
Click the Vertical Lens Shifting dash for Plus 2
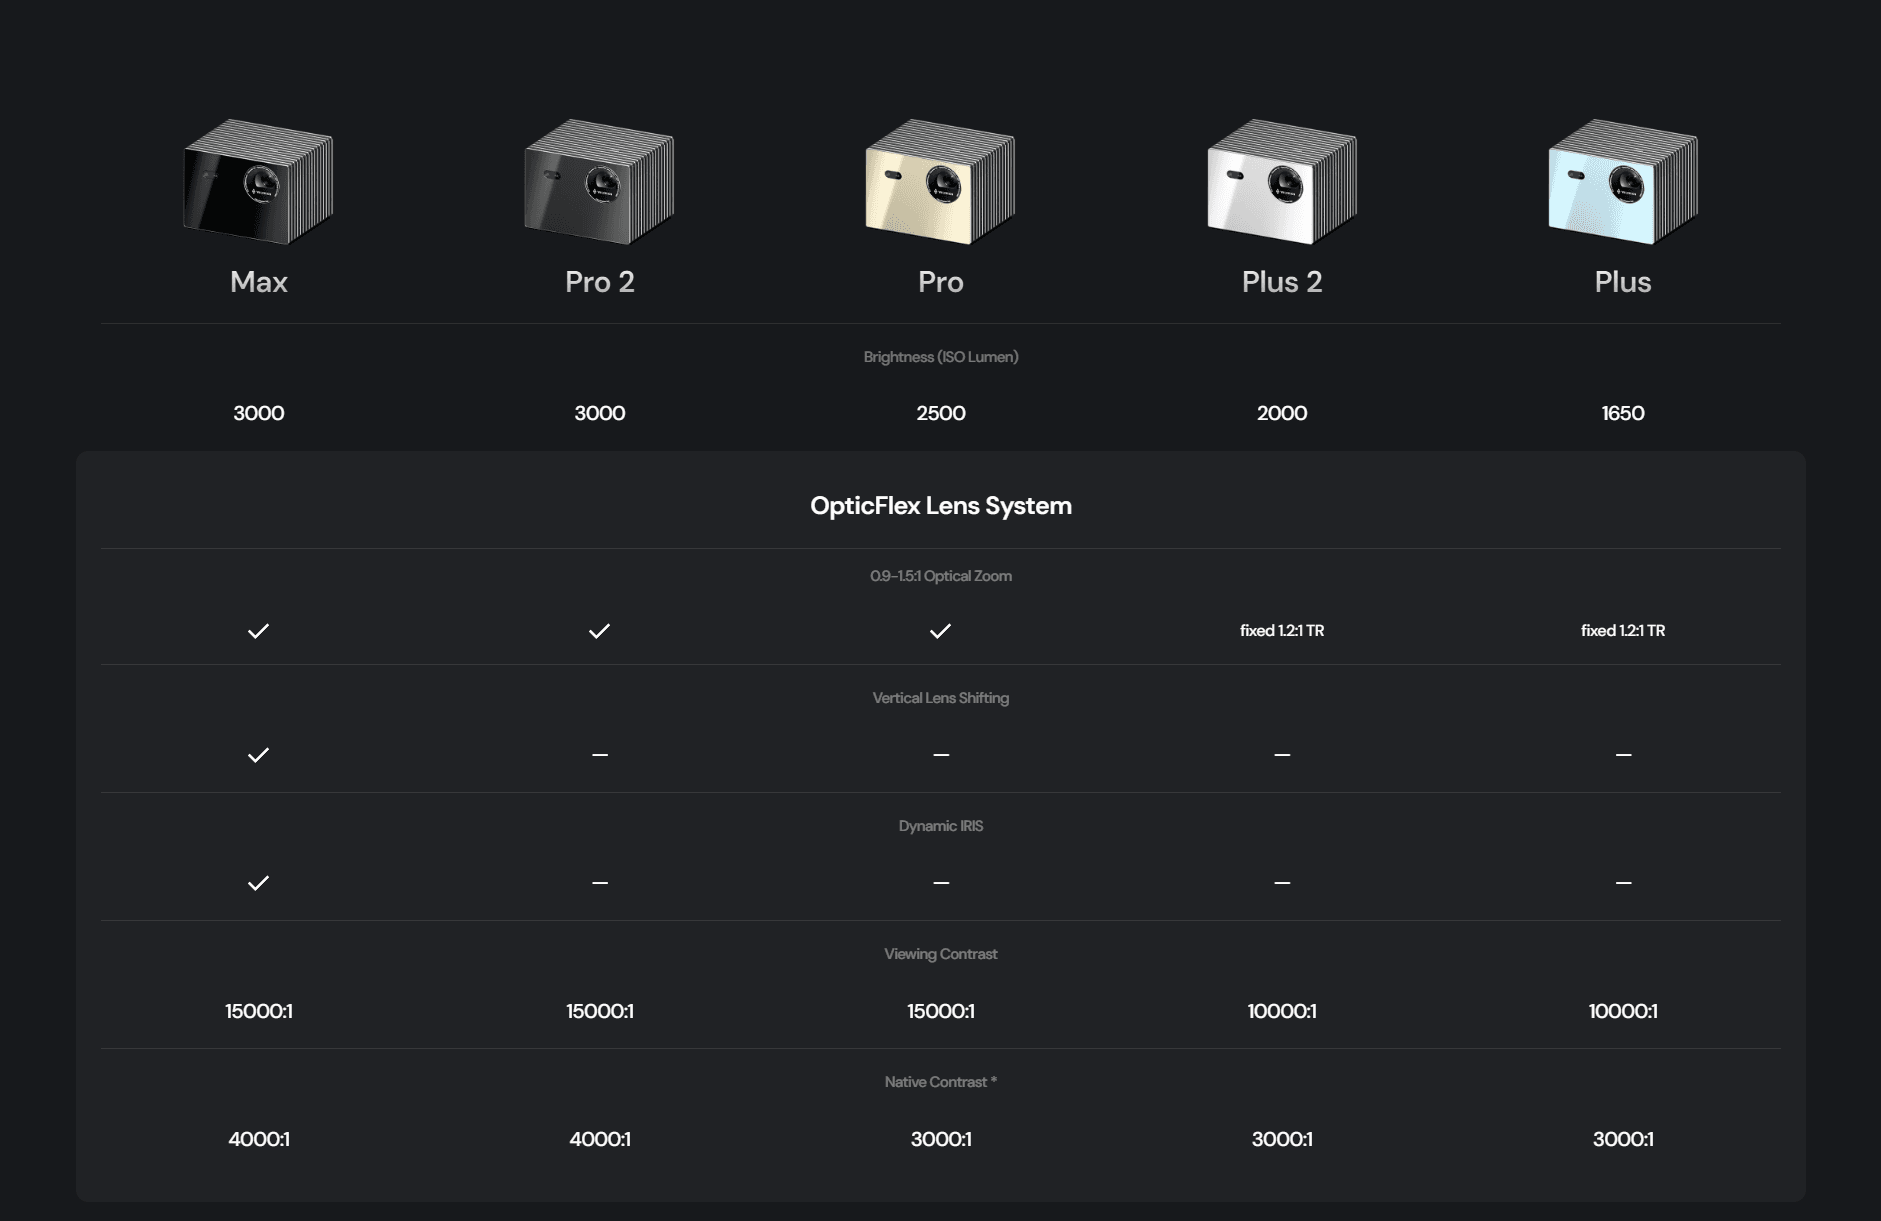pos(1282,755)
